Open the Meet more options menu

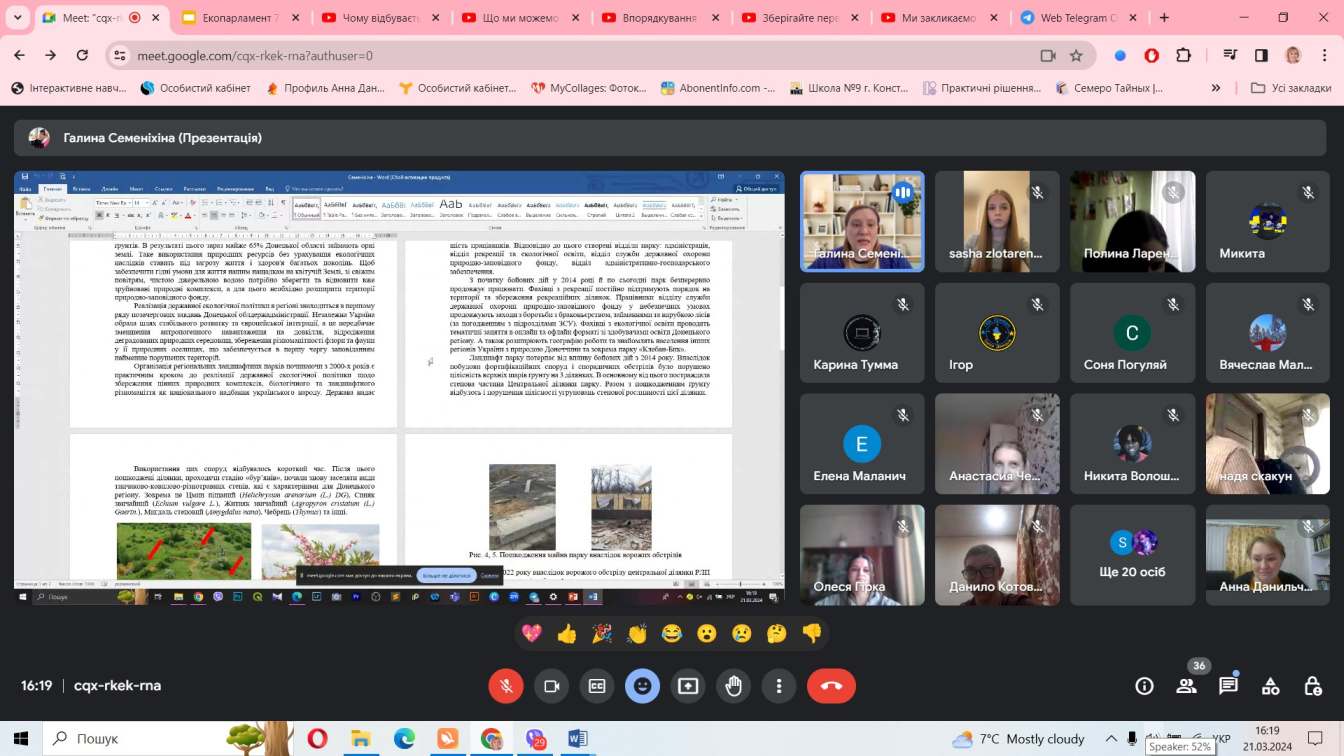pos(779,686)
